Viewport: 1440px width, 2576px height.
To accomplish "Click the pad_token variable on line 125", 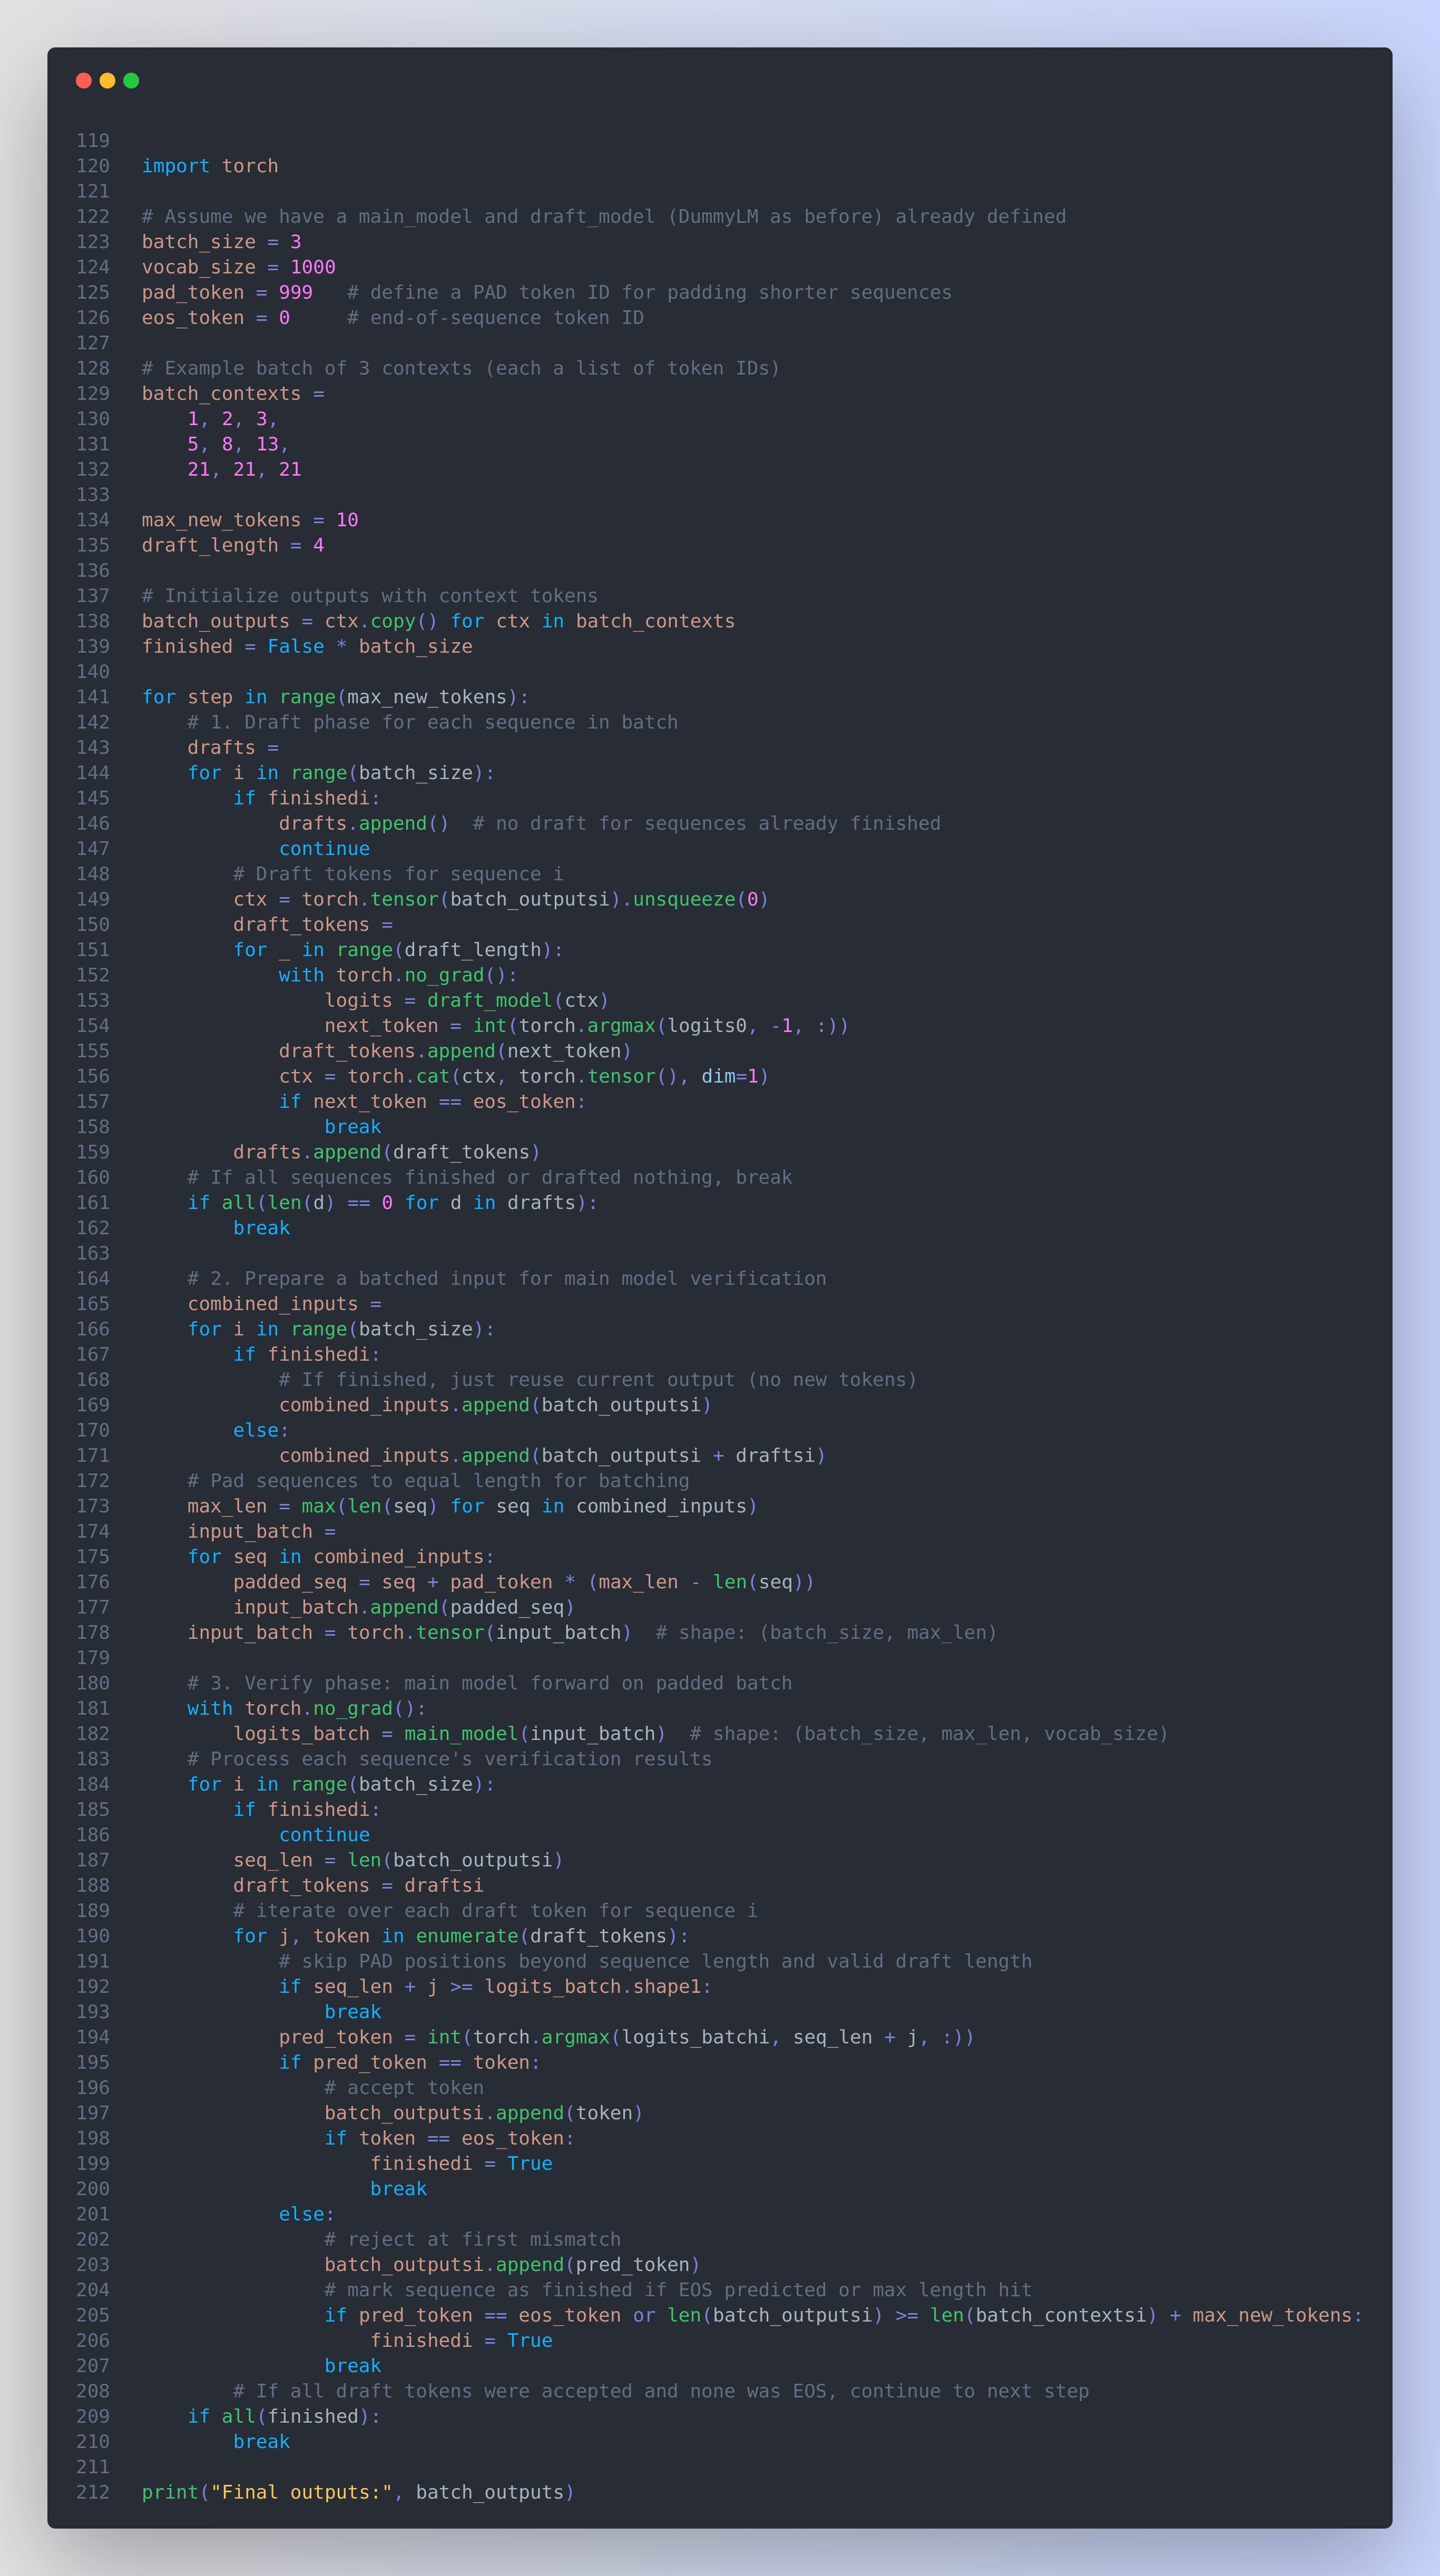I will point(193,292).
